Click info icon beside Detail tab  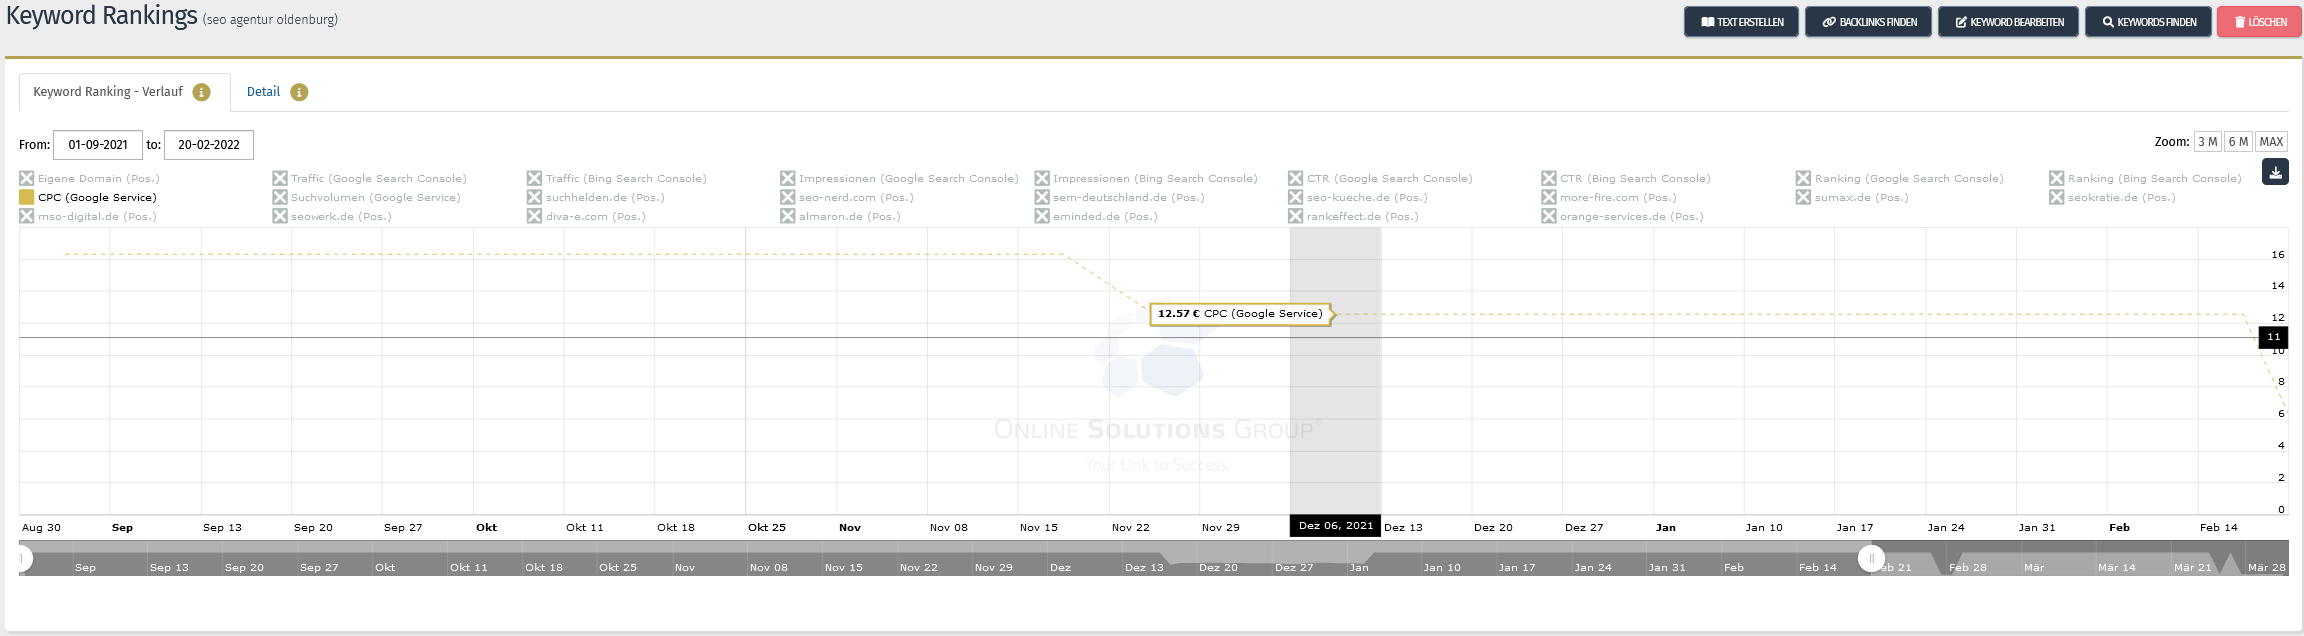coord(299,92)
